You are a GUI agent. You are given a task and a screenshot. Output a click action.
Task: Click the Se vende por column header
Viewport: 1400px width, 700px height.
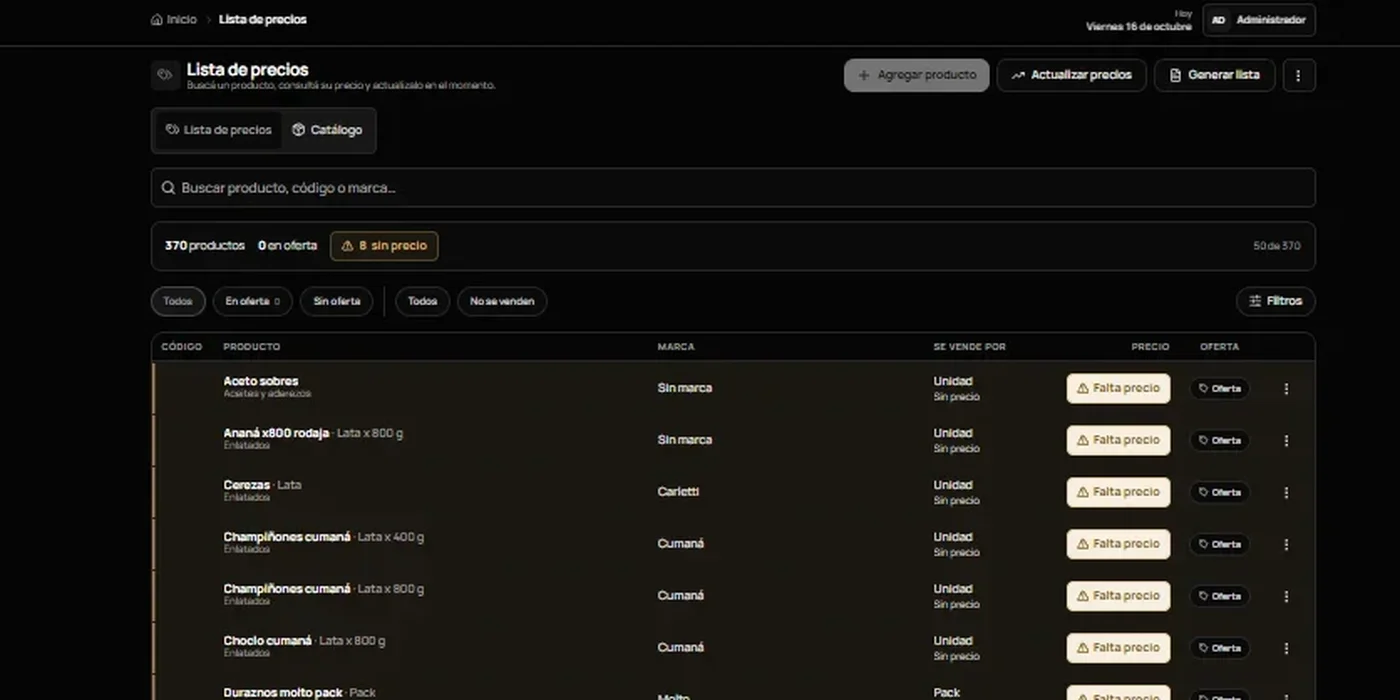(x=970, y=347)
